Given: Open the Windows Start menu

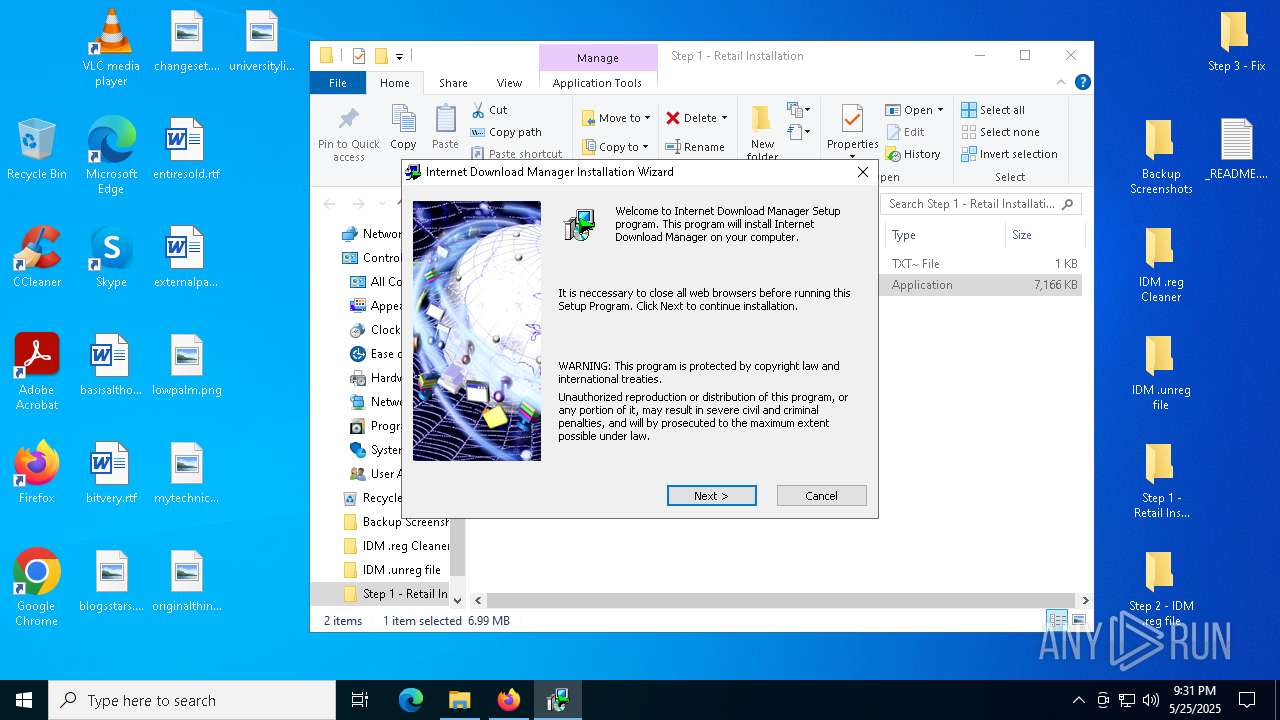Looking at the screenshot, I should tap(24, 700).
